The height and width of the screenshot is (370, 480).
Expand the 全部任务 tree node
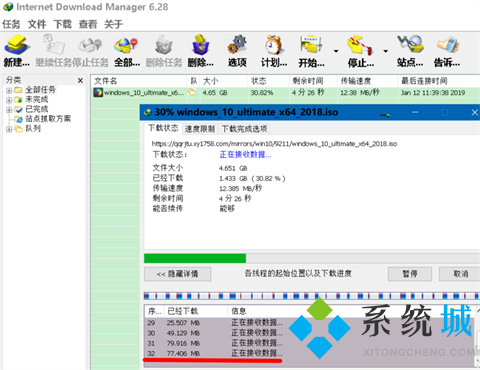pos(9,90)
